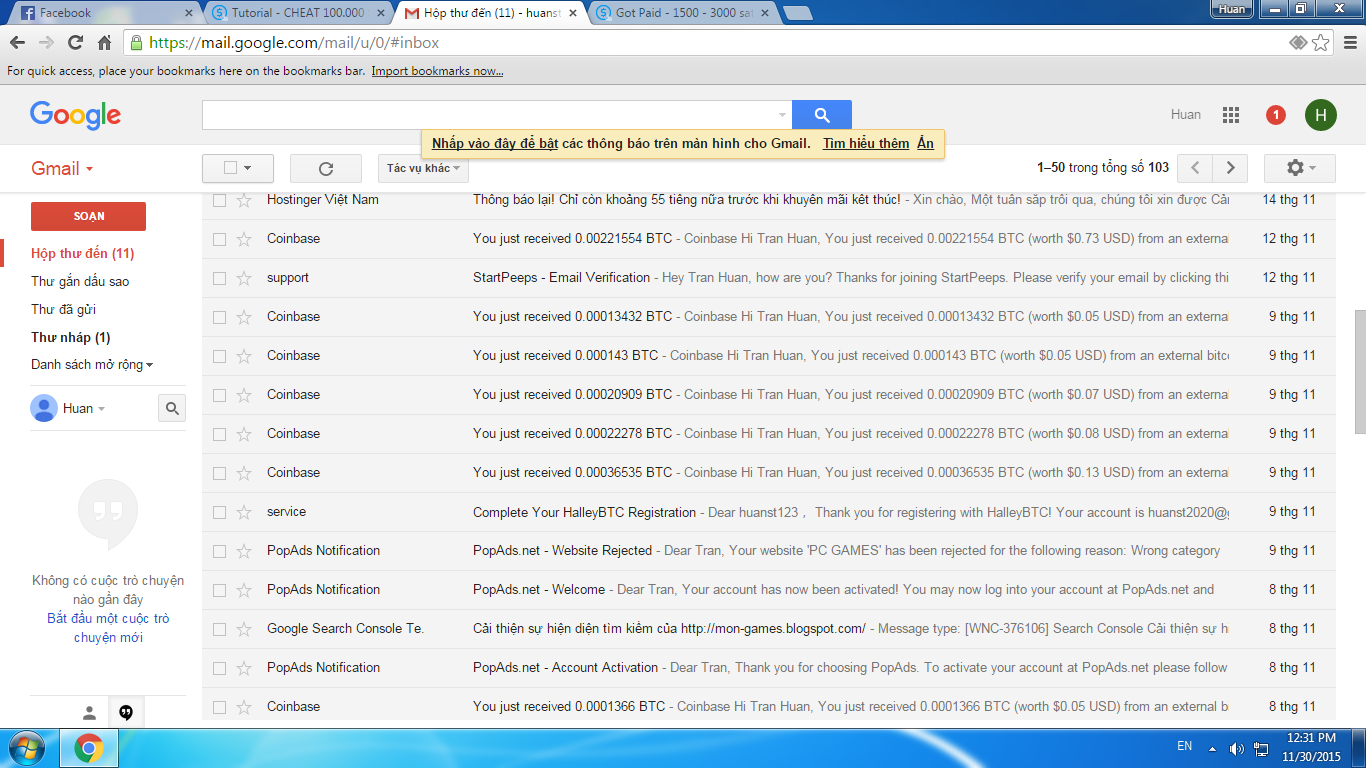The width and height of the screenshot is (1366, 768).
Task: Go to Chrome home page
Action: tap(104, 43)
